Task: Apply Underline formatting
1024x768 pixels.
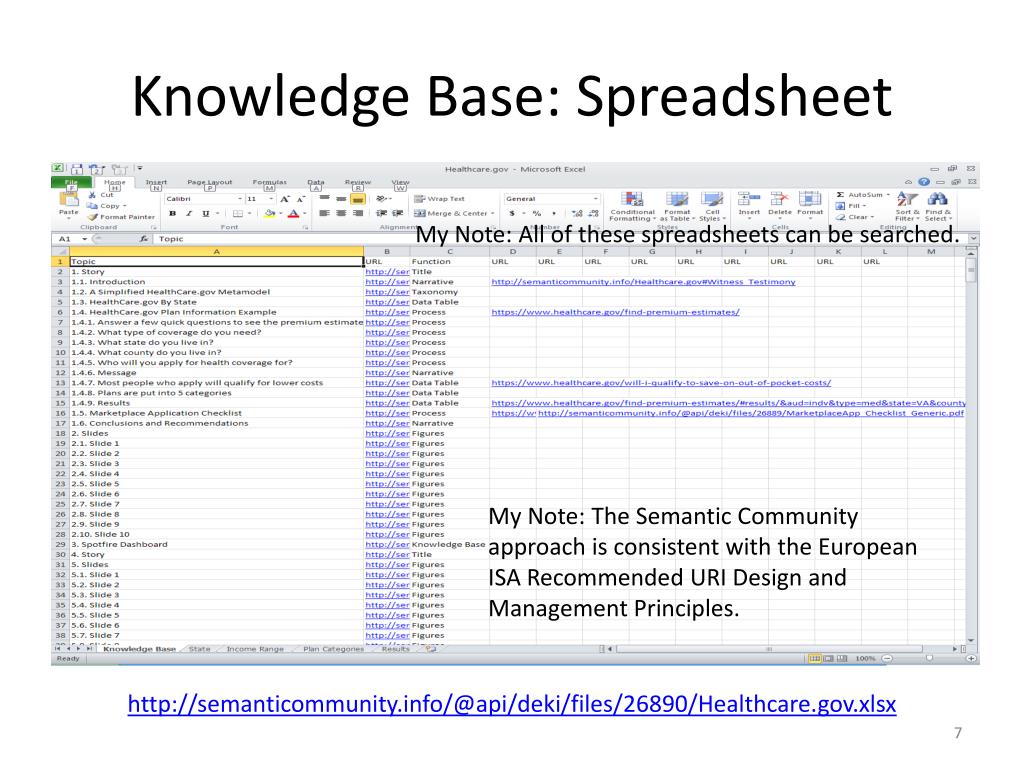Action: tap(206, 214)
